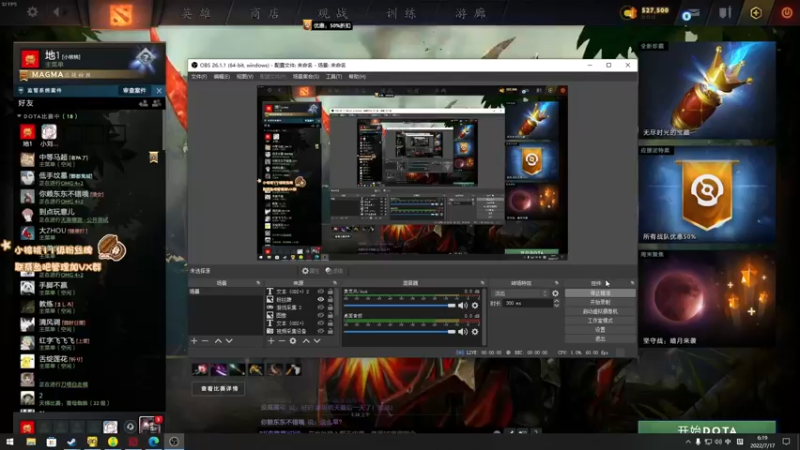Move scene up in OBS
This screenshot has width=800, height=450.
pos(218,341)
